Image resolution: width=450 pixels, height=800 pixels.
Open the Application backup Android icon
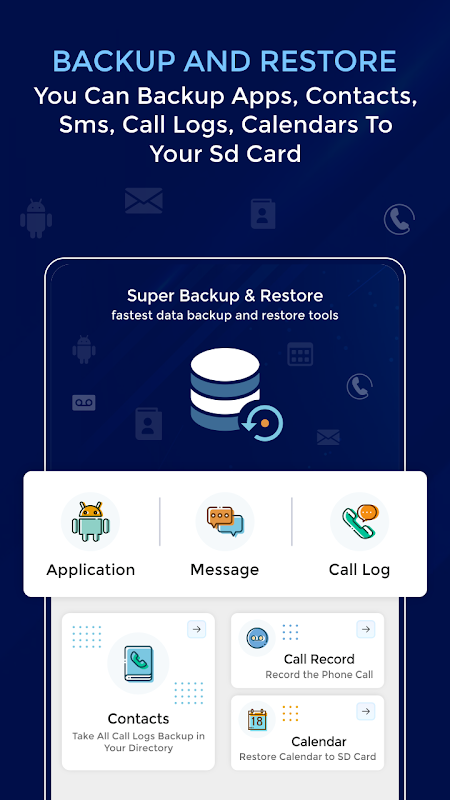90,521
